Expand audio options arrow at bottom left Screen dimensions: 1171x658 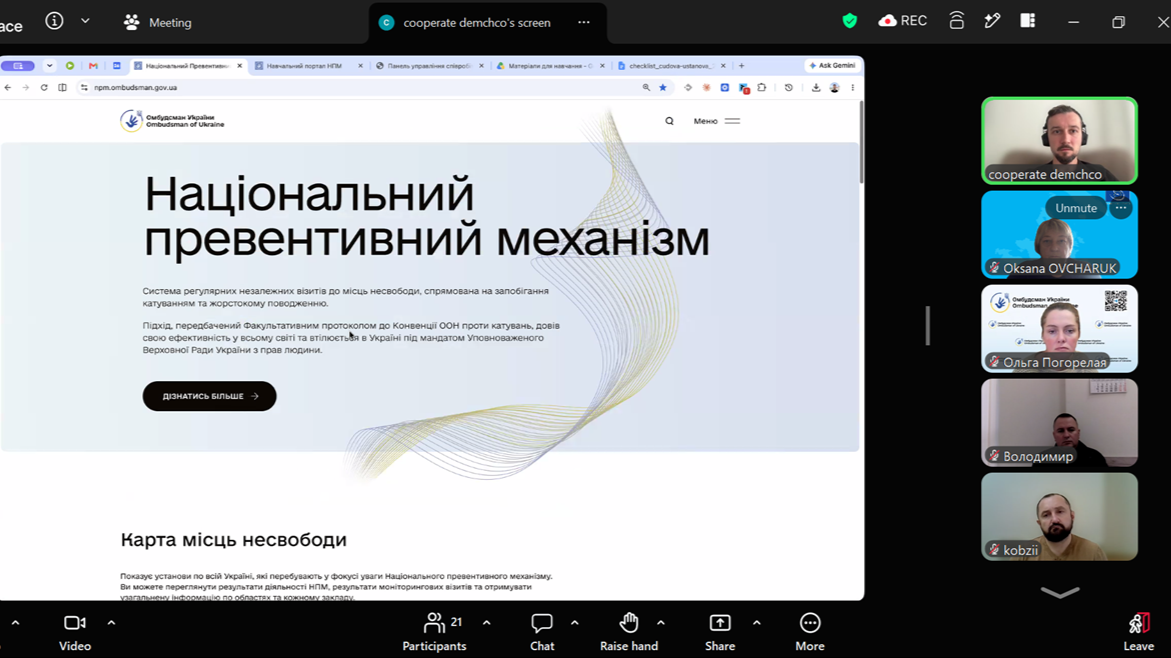coord(15,622)
